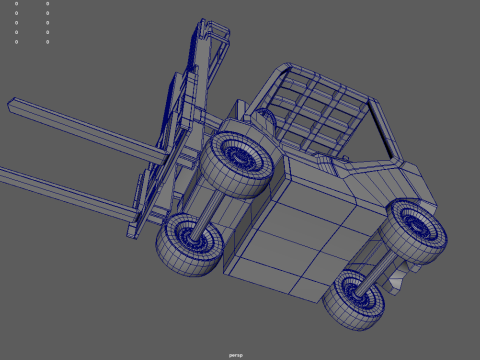This screenshot has height=360, width=480.
Task: Click the persp camera label
Action: (x=236, y=355)
